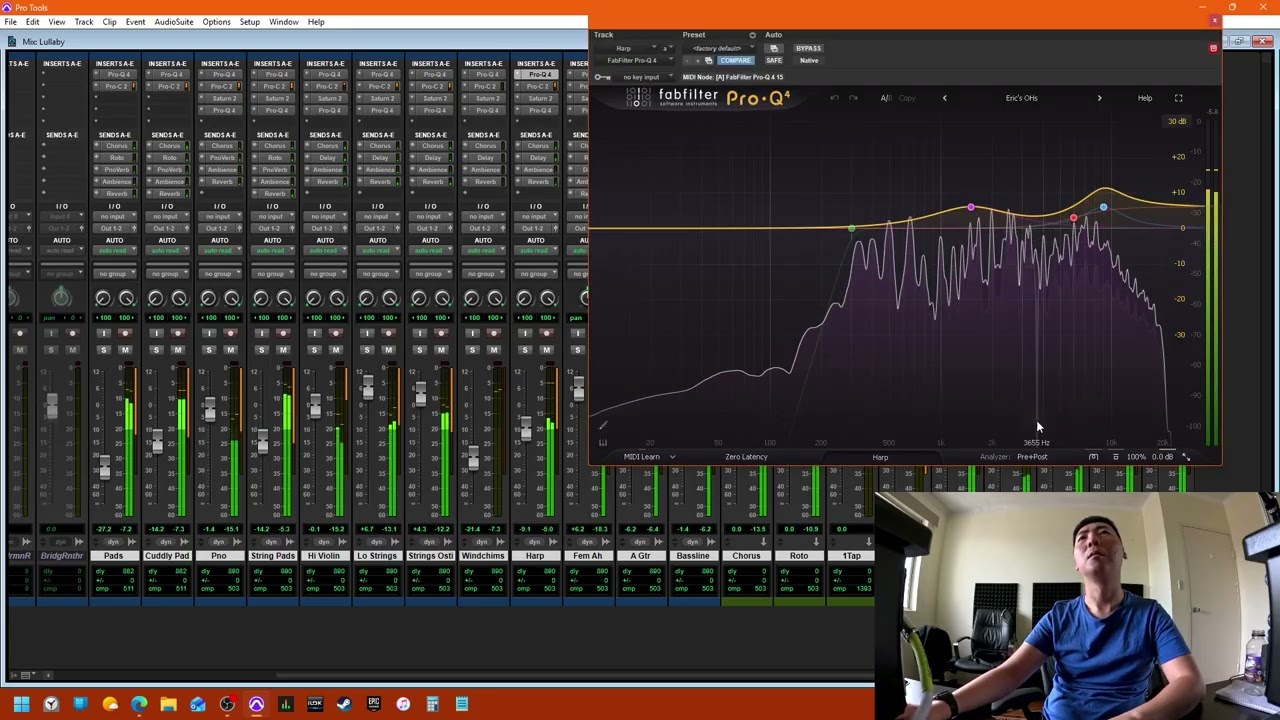
Task: Bypass the FabFilter plug-in
Action: pyautogui.click(x=808, y=48)
